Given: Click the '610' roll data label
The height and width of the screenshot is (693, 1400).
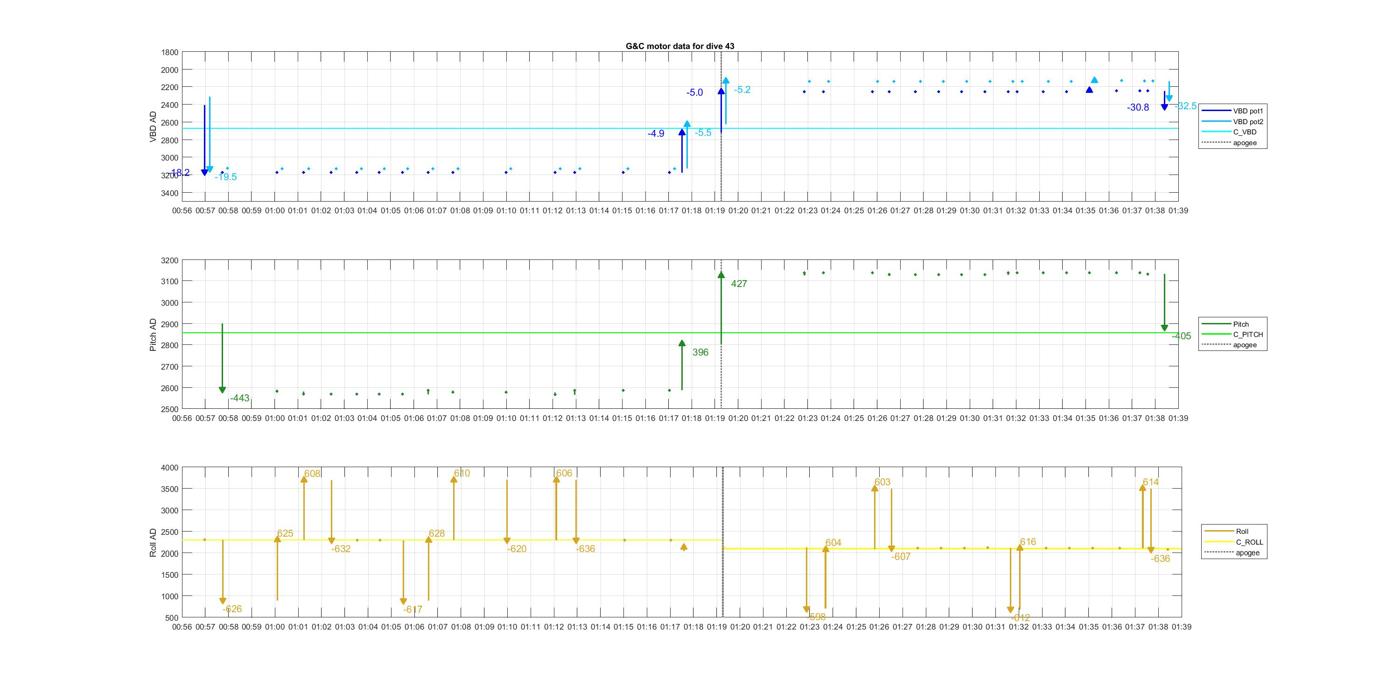Looking at the screenshot, I should click(462, 474).
